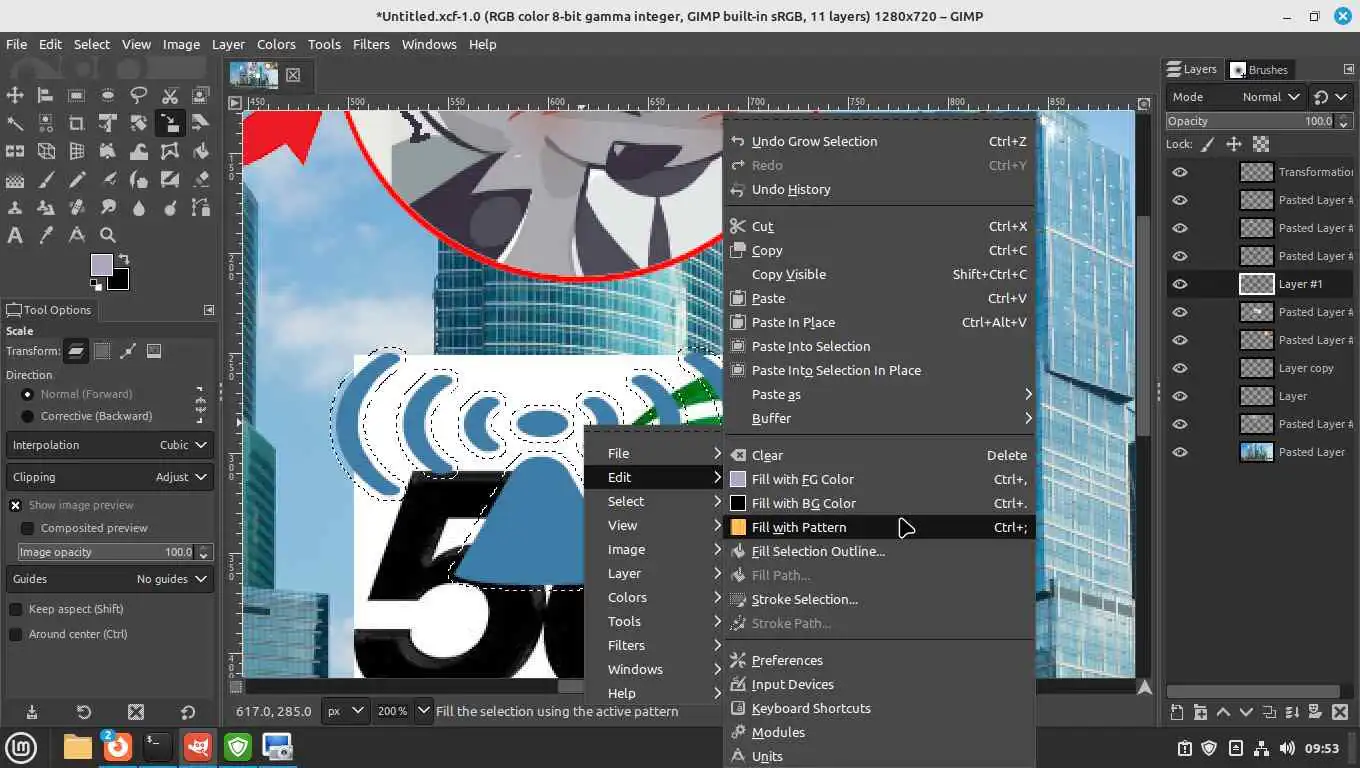Select the Measure tool
1360x768 pixels.
[x=76, y=235]
